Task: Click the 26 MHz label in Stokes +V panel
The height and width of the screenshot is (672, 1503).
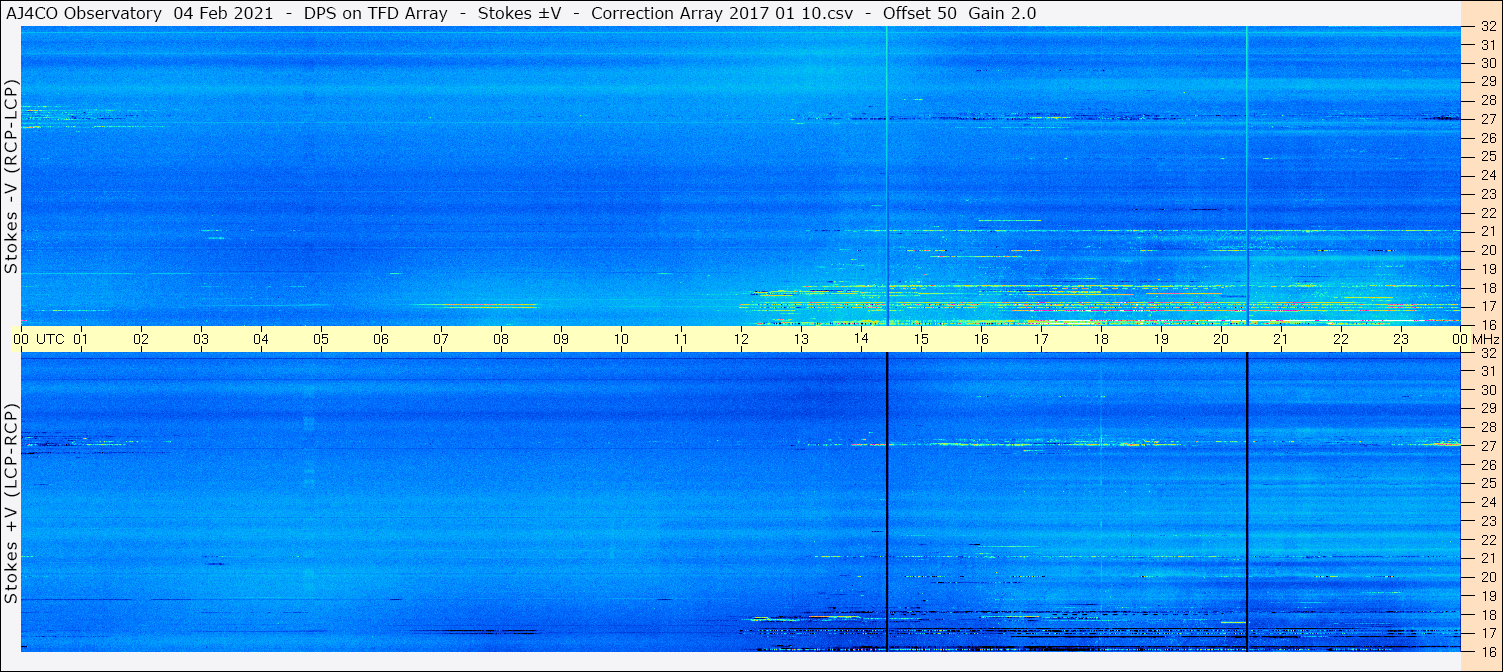Action: [x=1488, y=464]
